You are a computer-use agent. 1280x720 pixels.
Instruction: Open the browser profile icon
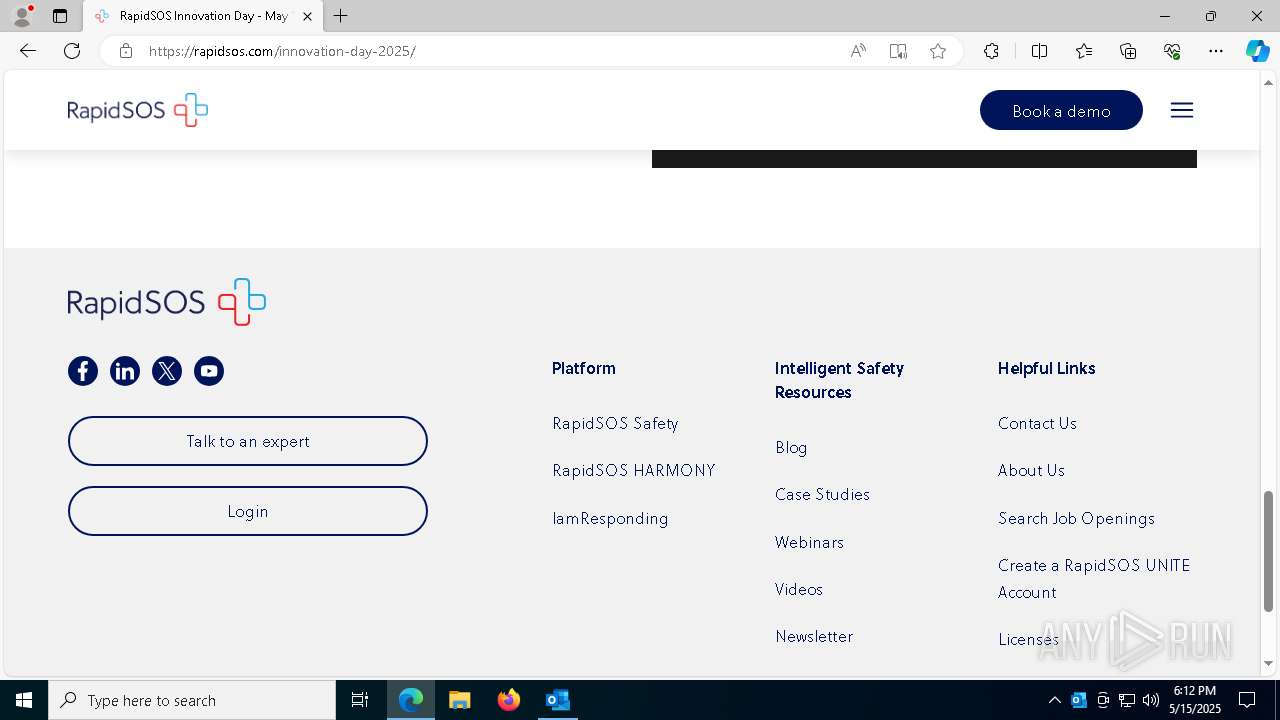coord(22,16)
